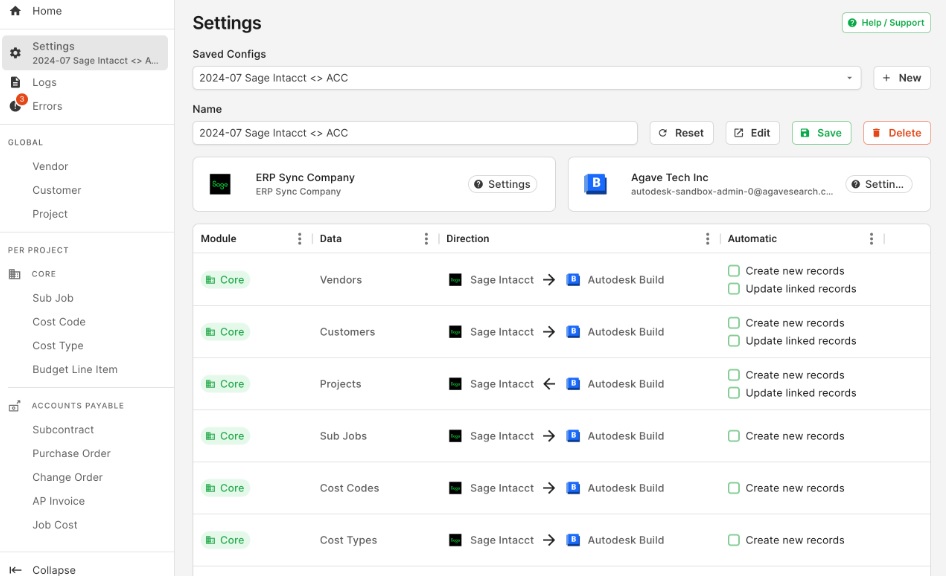Image resolution: width=946 pixels, height=576 pixels.
Task: Click the Collapse sidebar arrow icon
Action: click(x=15, y=570)
